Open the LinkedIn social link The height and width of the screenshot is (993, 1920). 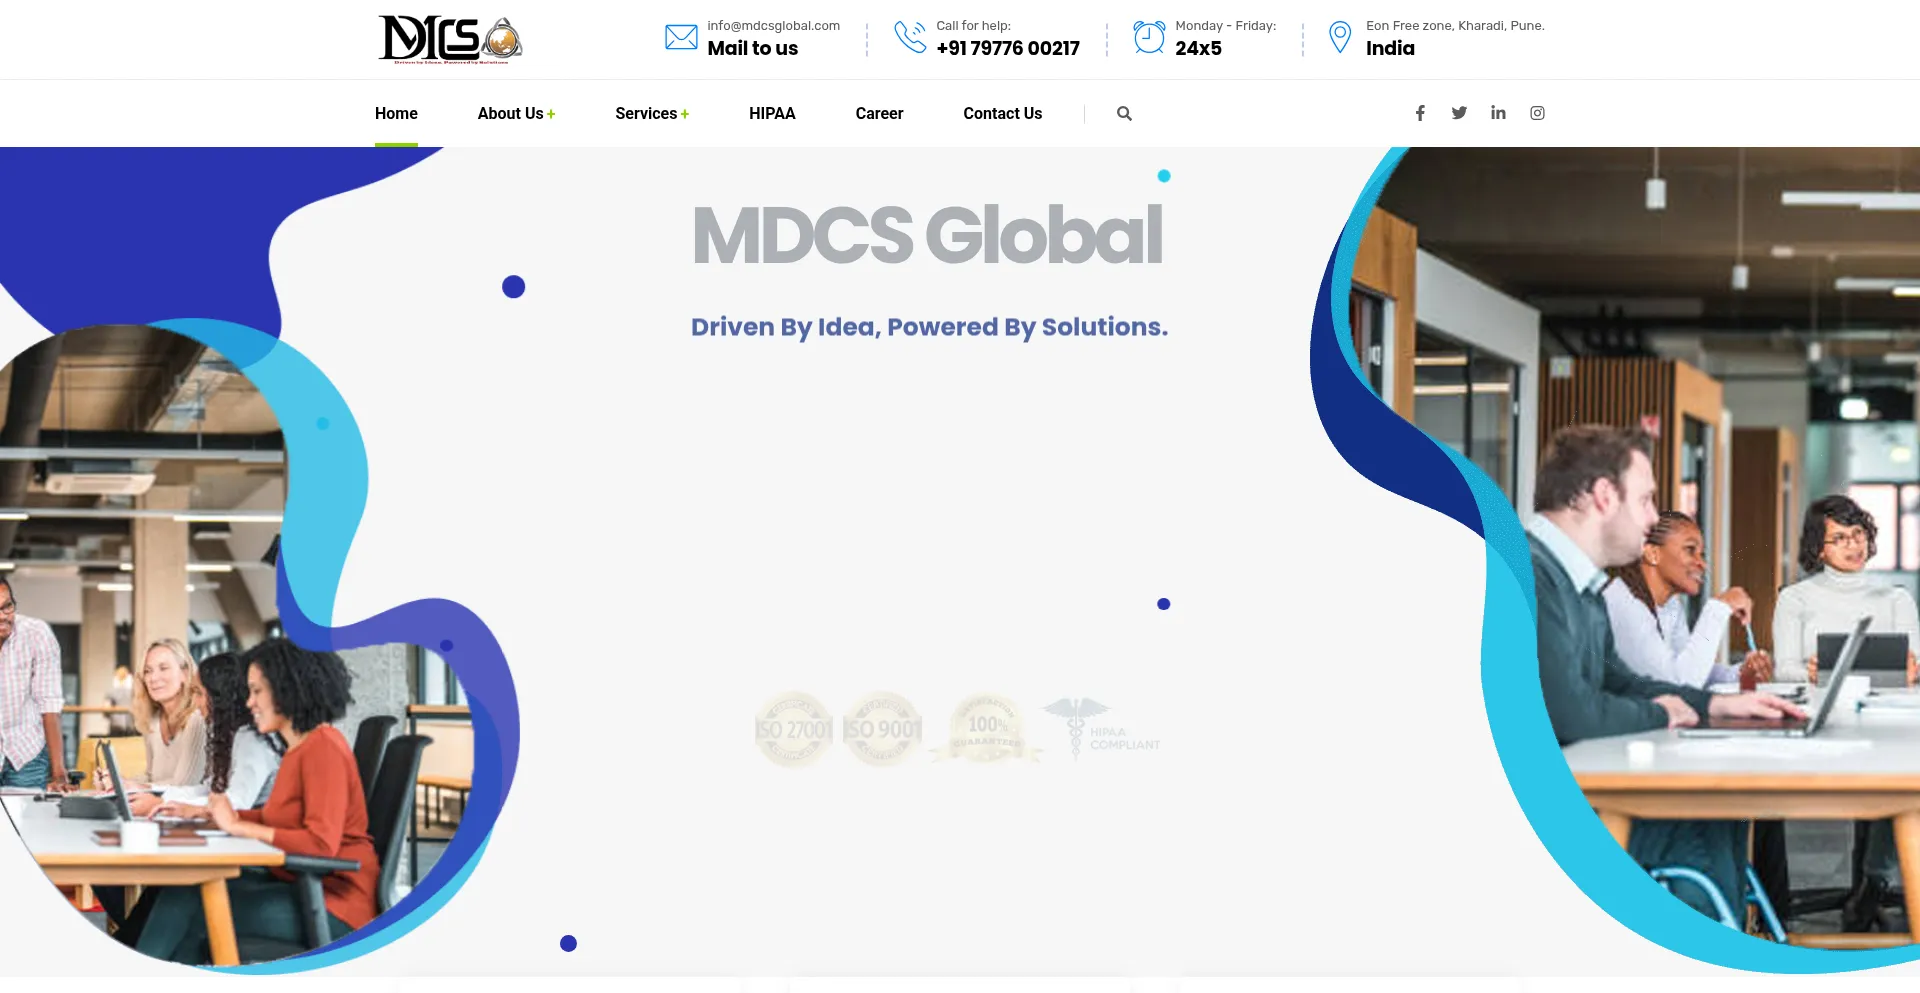click(x=1498, y=113)
